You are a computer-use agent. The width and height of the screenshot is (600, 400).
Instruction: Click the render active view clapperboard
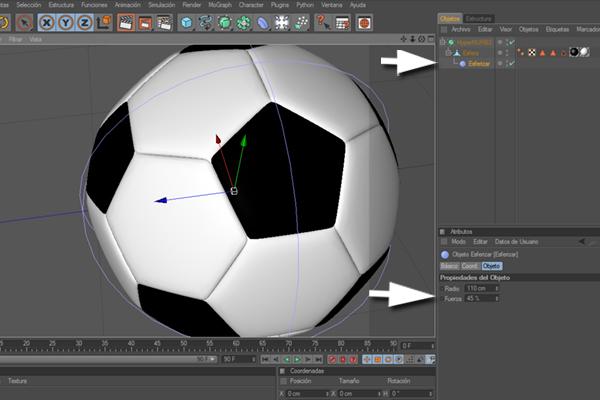(126, 23)
